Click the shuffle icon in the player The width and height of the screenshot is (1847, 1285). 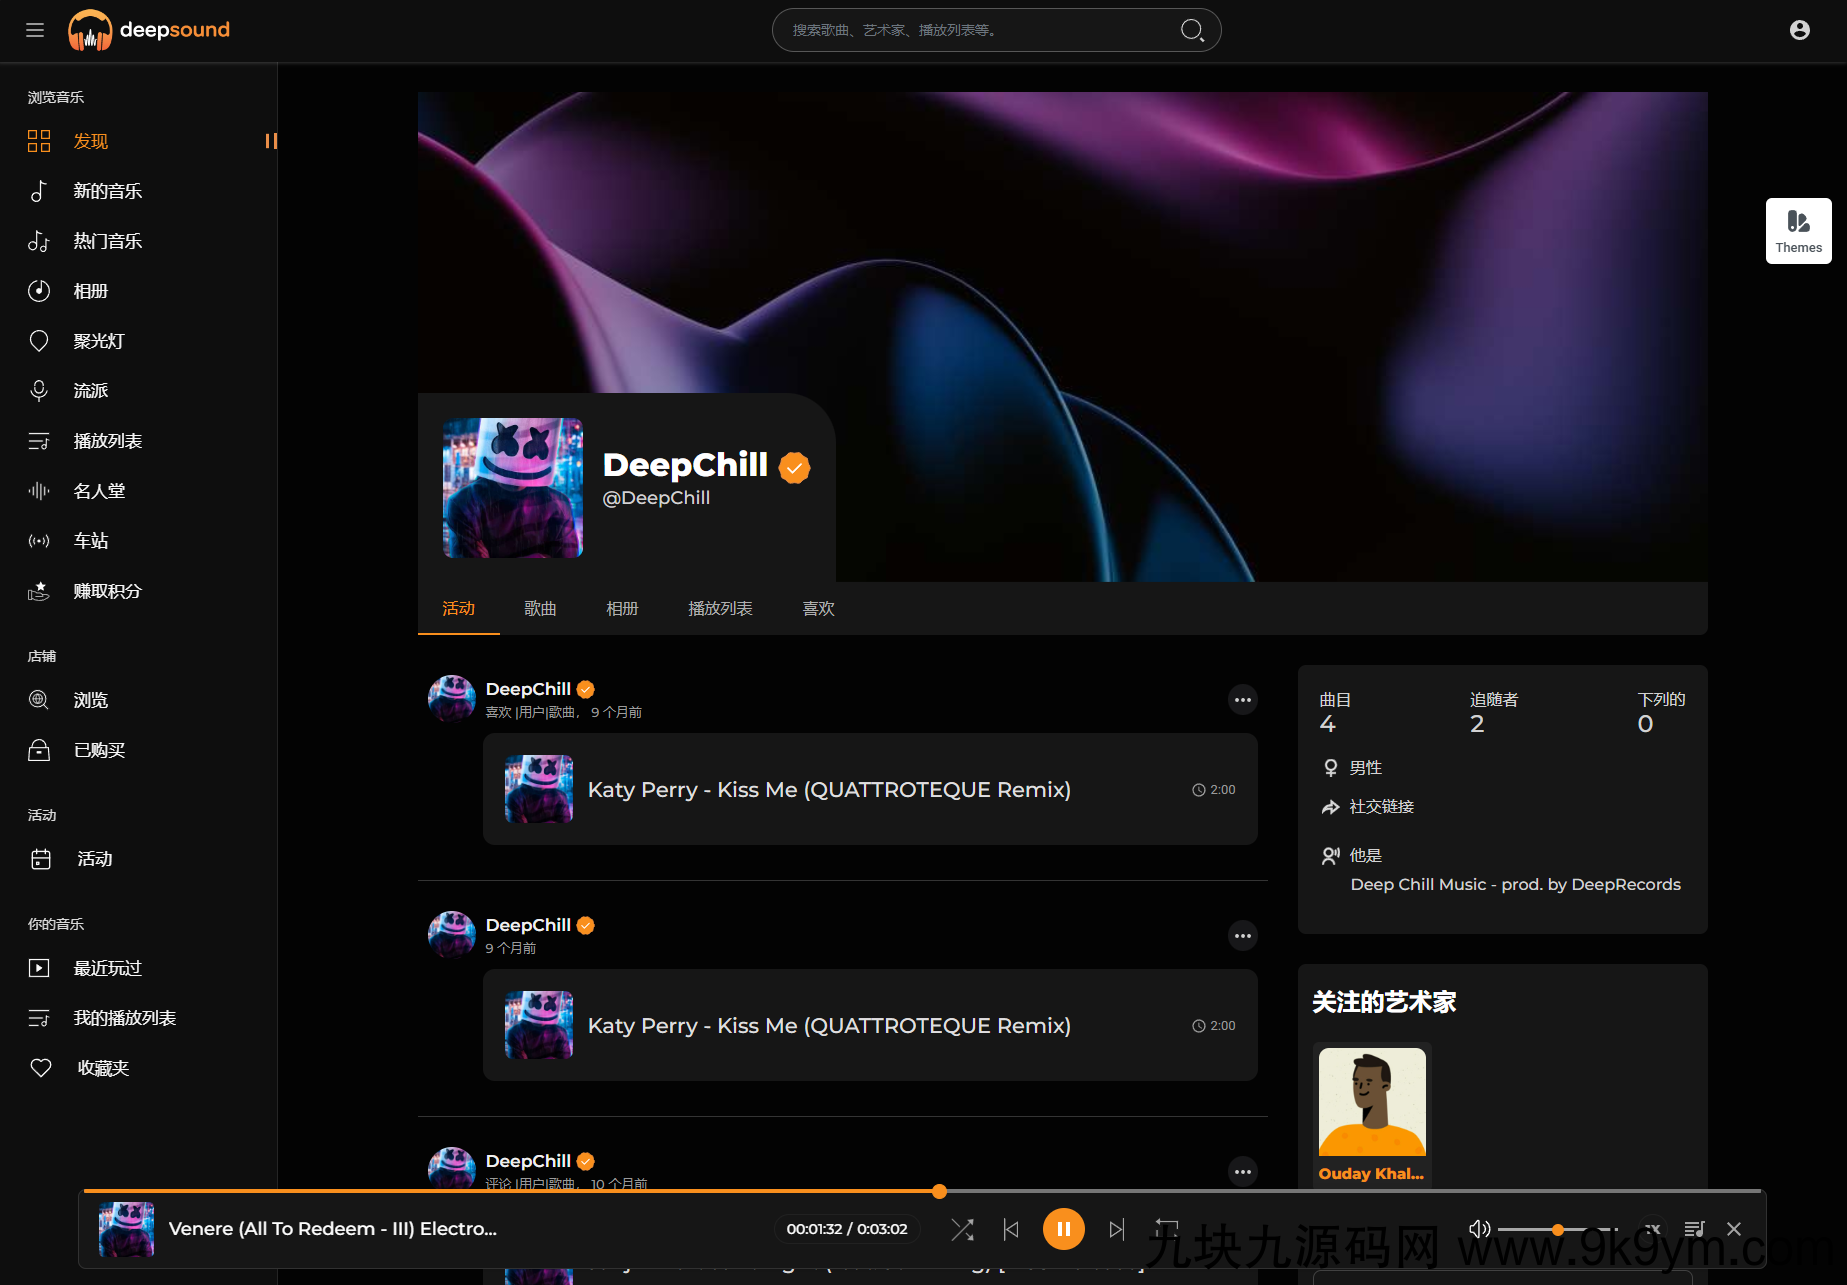coord(962,1229)
